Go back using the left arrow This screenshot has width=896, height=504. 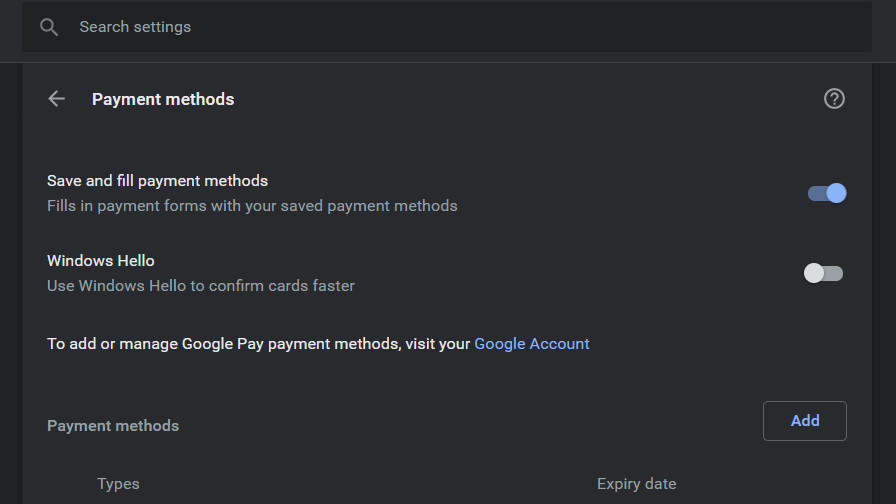[57, 99]
